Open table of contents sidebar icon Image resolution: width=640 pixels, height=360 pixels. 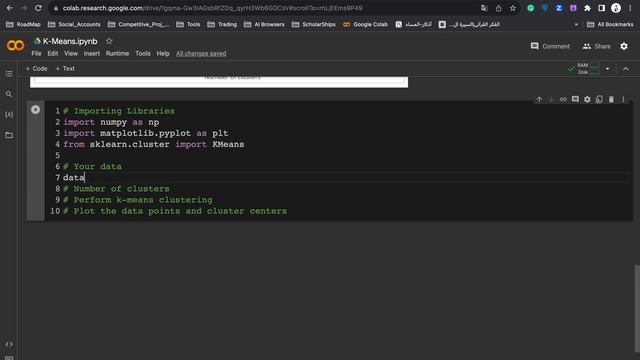tap(9, 74)
